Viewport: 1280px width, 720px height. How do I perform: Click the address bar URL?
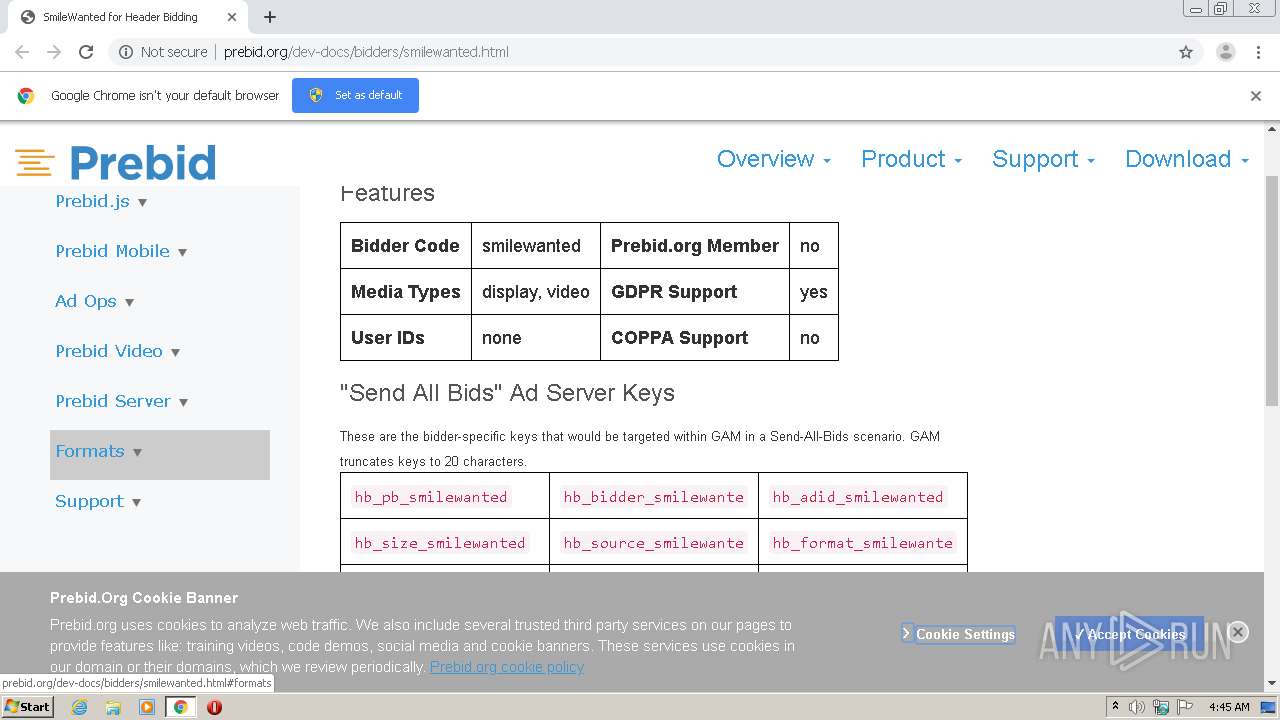366,52
